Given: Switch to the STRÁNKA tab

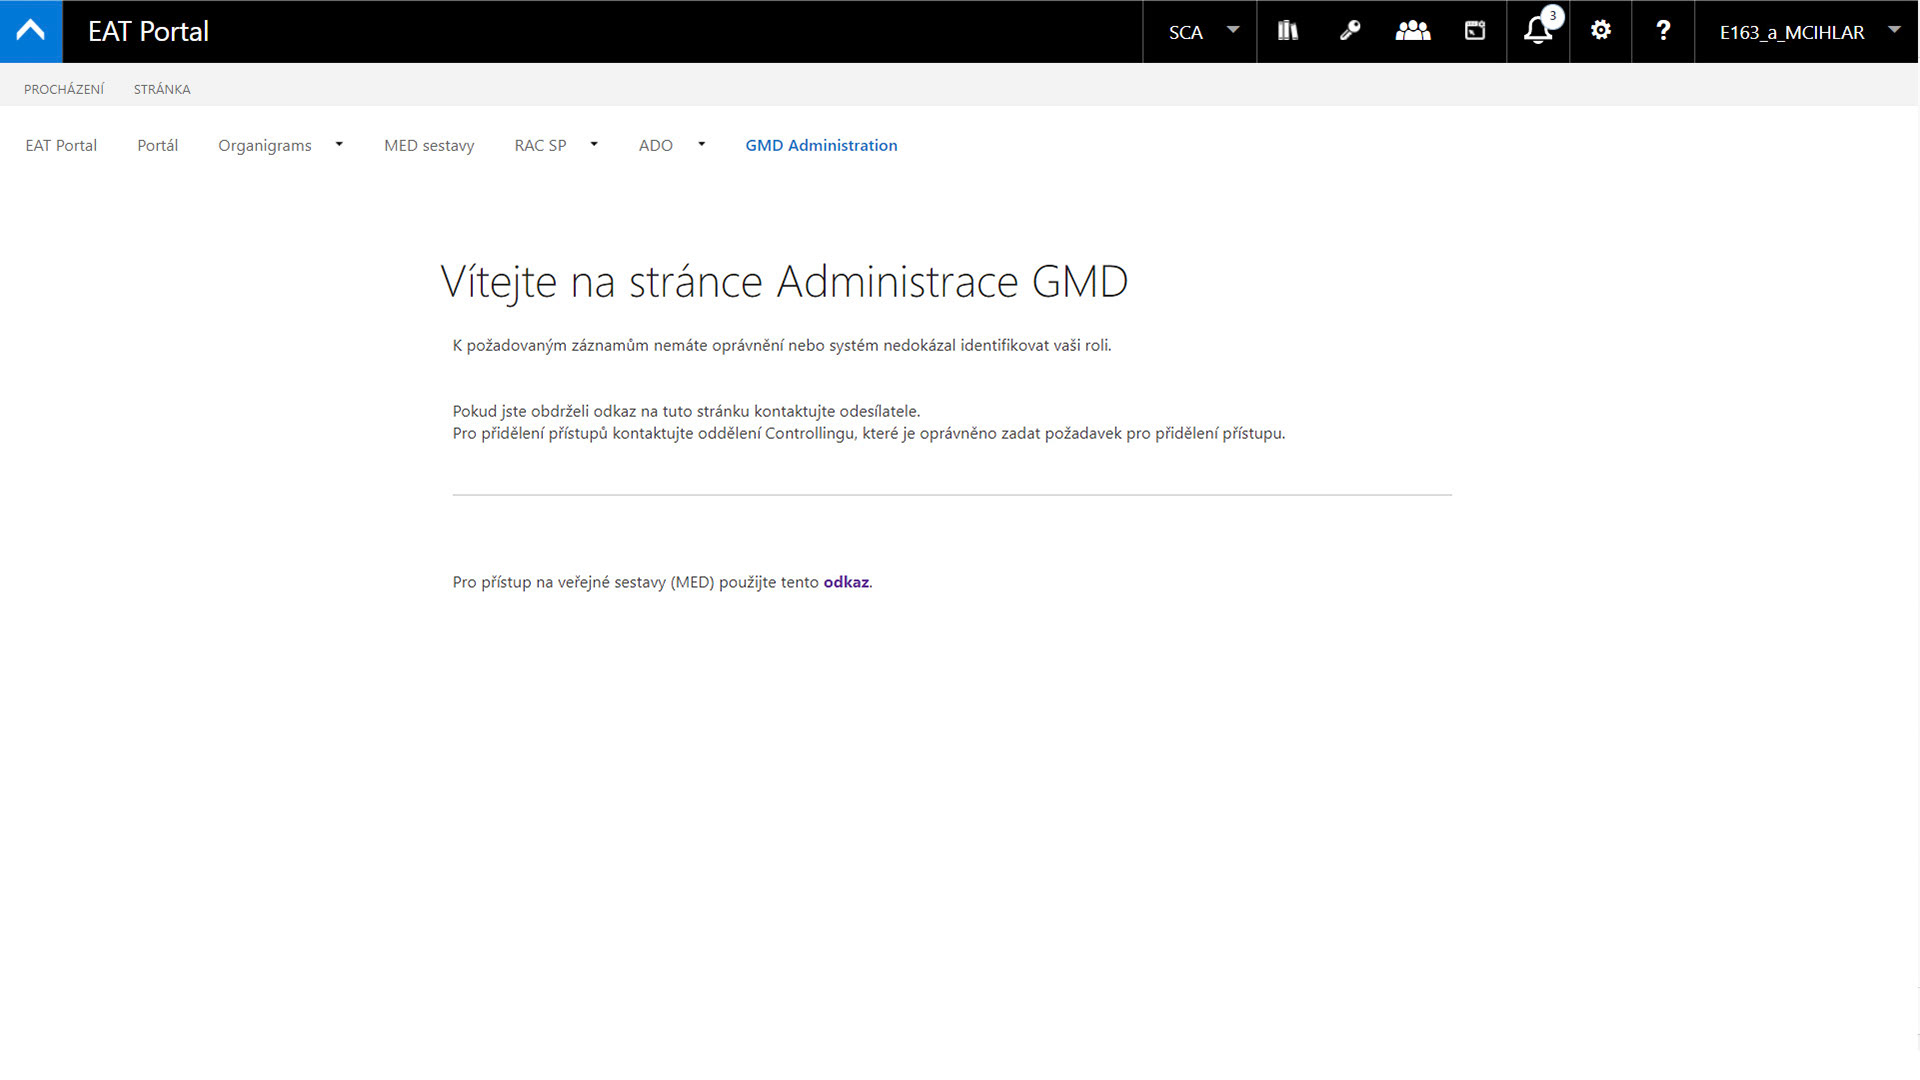Looking at the screenshot, I should (161, 89).
